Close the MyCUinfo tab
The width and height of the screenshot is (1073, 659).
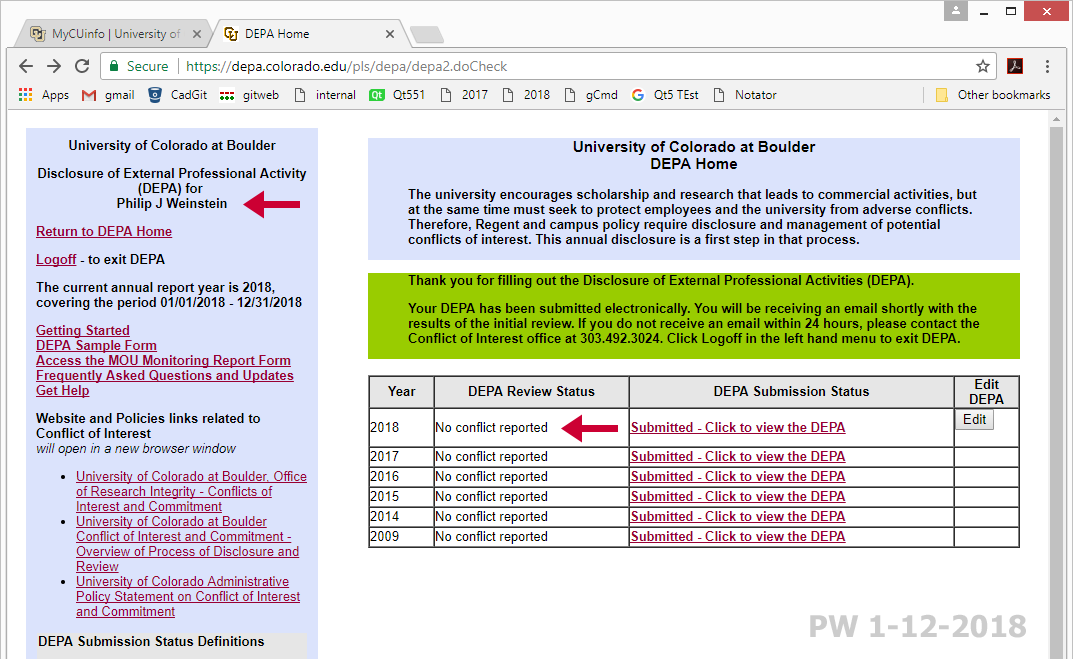click(197, 34)
